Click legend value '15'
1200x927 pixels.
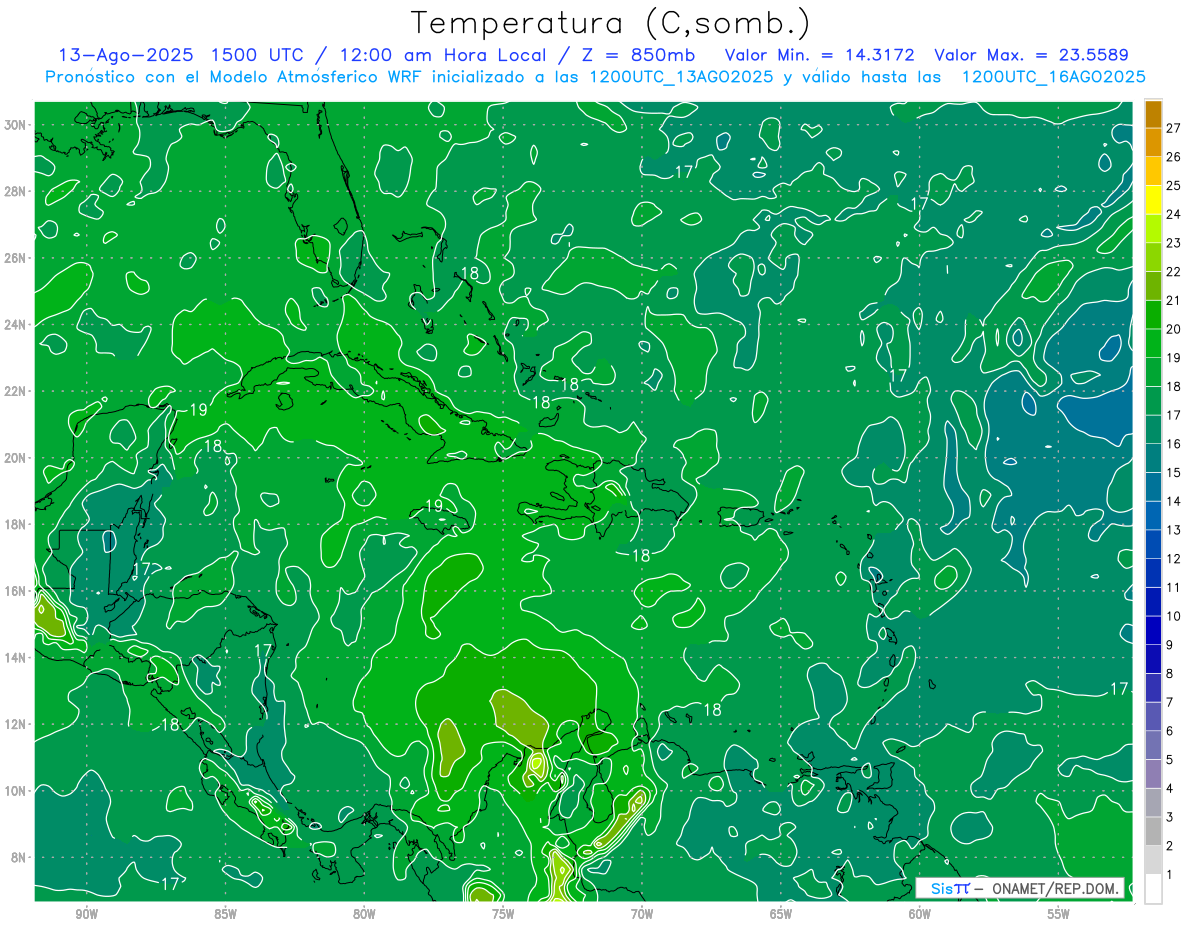1174,473
